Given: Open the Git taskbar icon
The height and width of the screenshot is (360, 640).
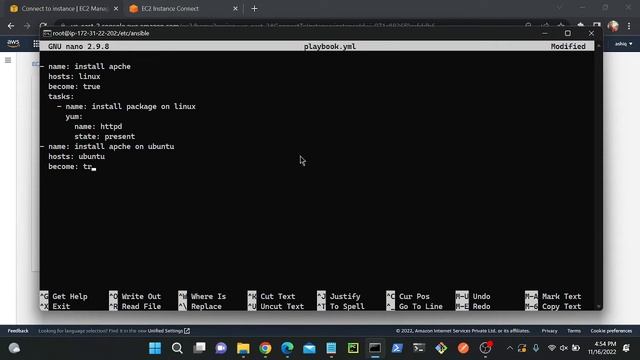Looking at the screenshot, I should point(441,348).
